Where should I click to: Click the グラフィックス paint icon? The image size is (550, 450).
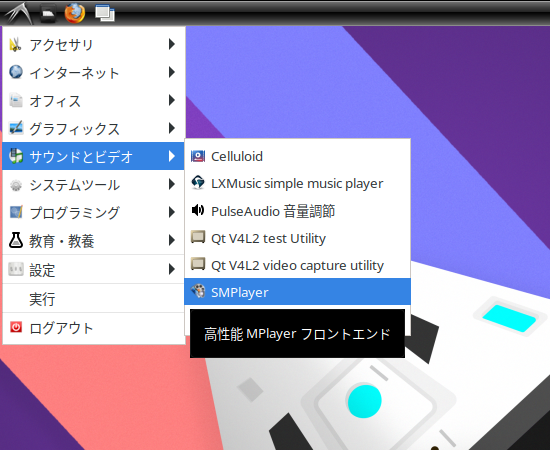pos(16,128)
